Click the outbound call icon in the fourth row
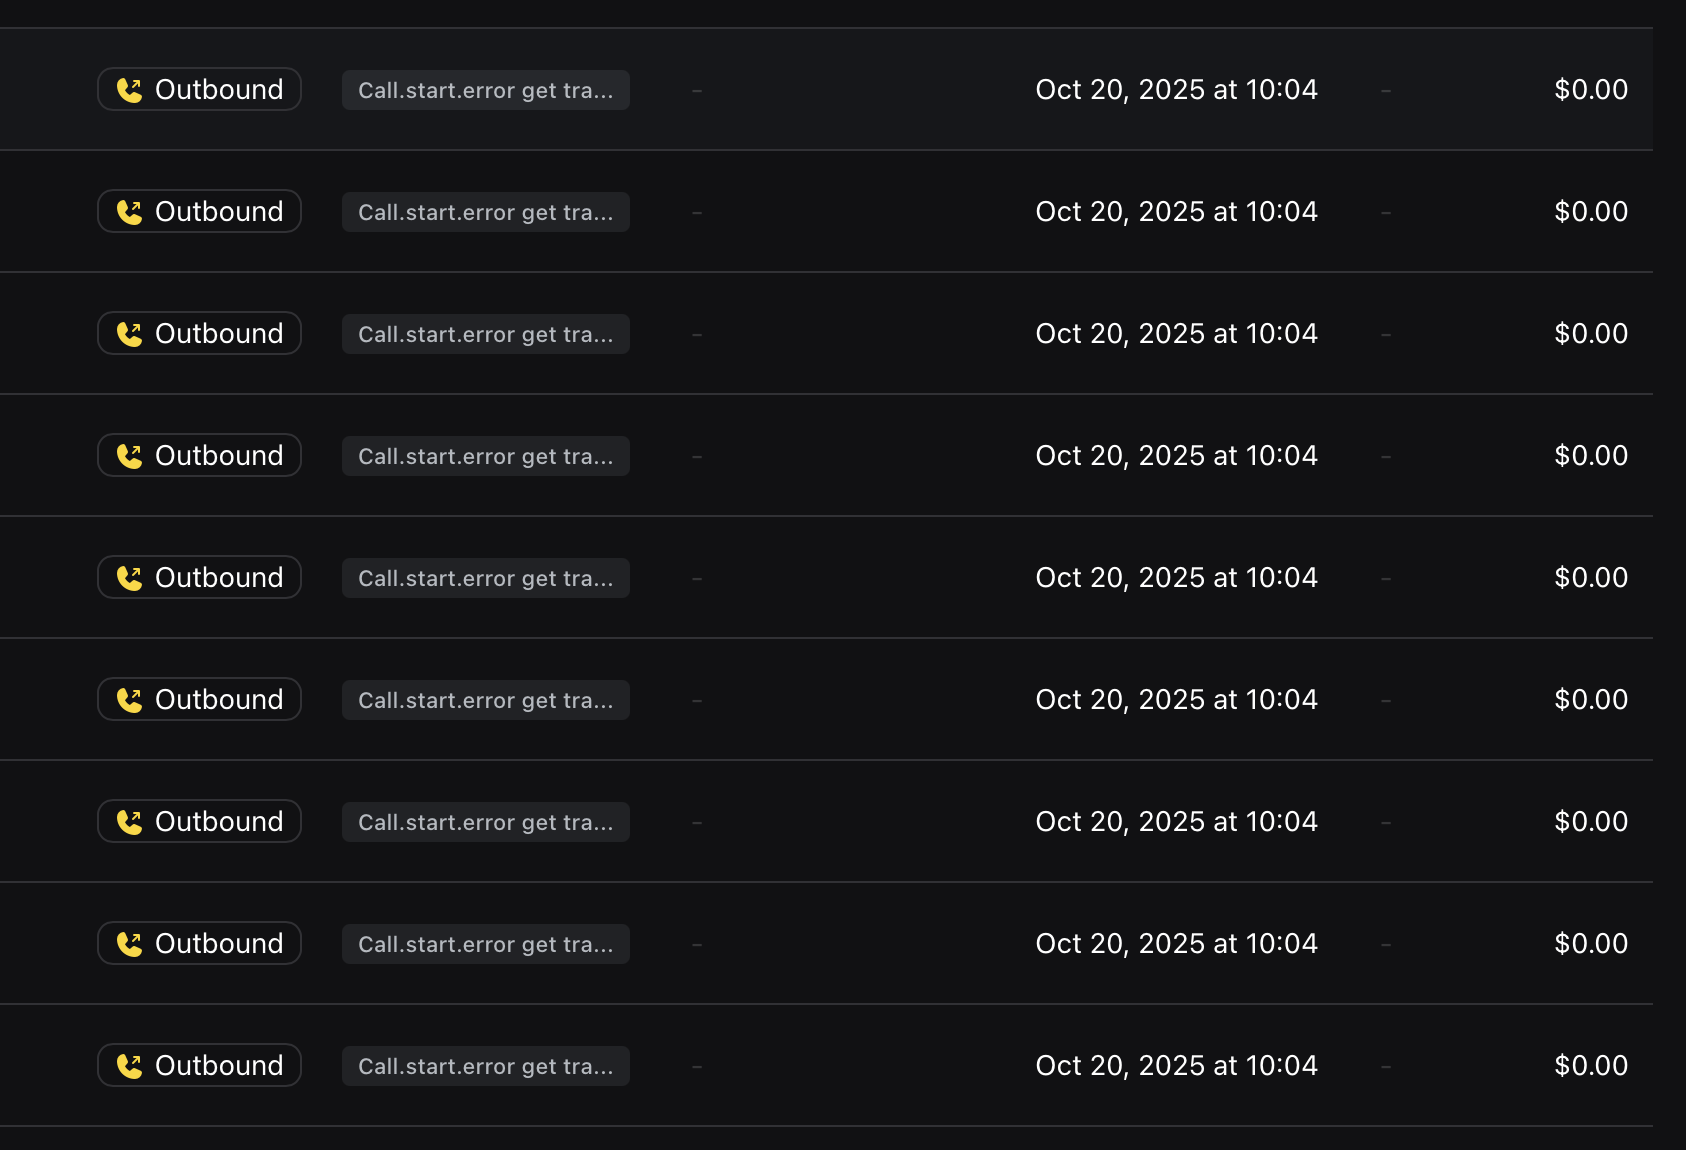The width and height of the screenshot is (1686, 1150). point(129,455)
